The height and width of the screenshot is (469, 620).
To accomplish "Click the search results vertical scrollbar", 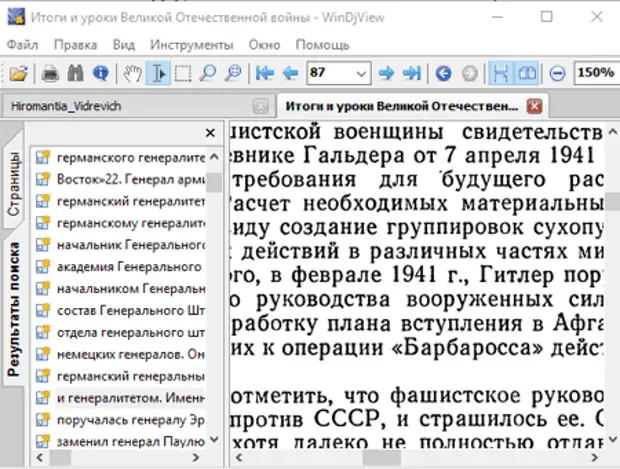I will point(214,300).
